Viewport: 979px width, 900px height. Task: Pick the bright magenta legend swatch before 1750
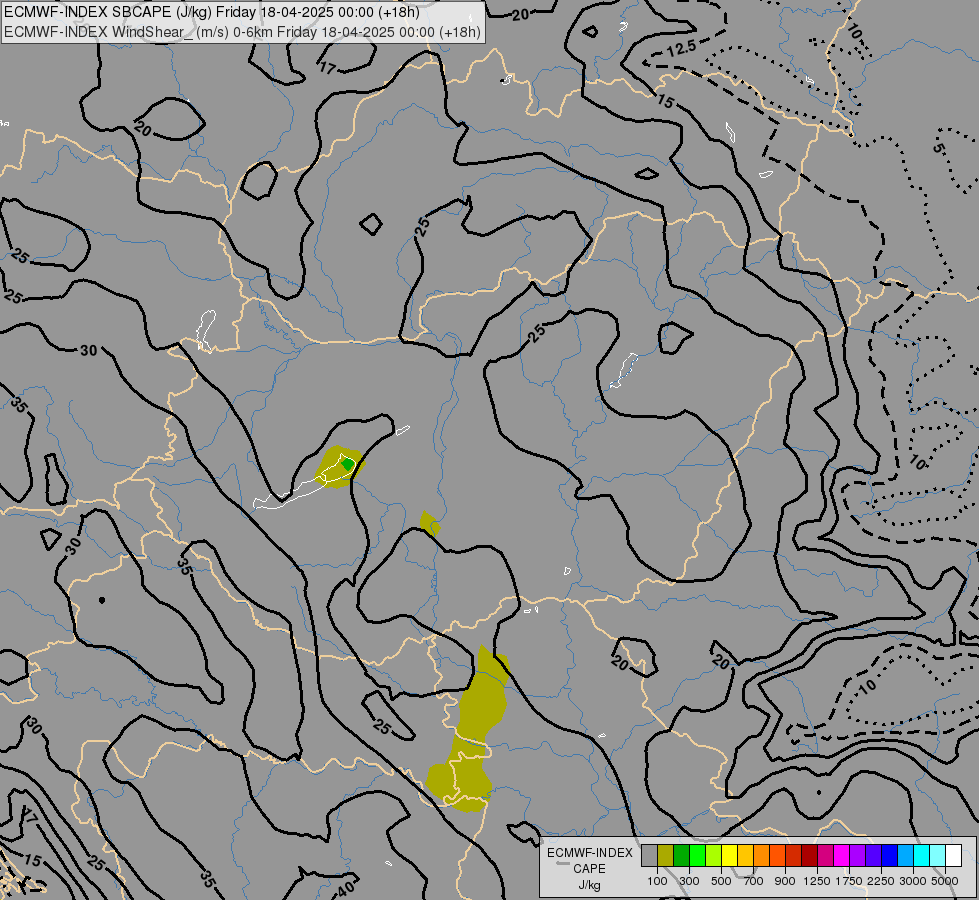841,855
